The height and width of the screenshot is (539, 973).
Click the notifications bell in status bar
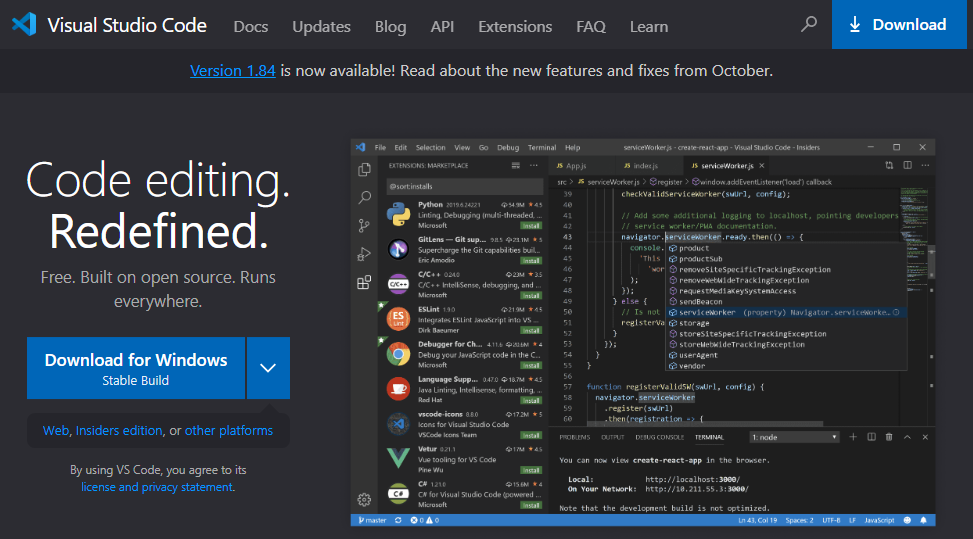(923, 520)
